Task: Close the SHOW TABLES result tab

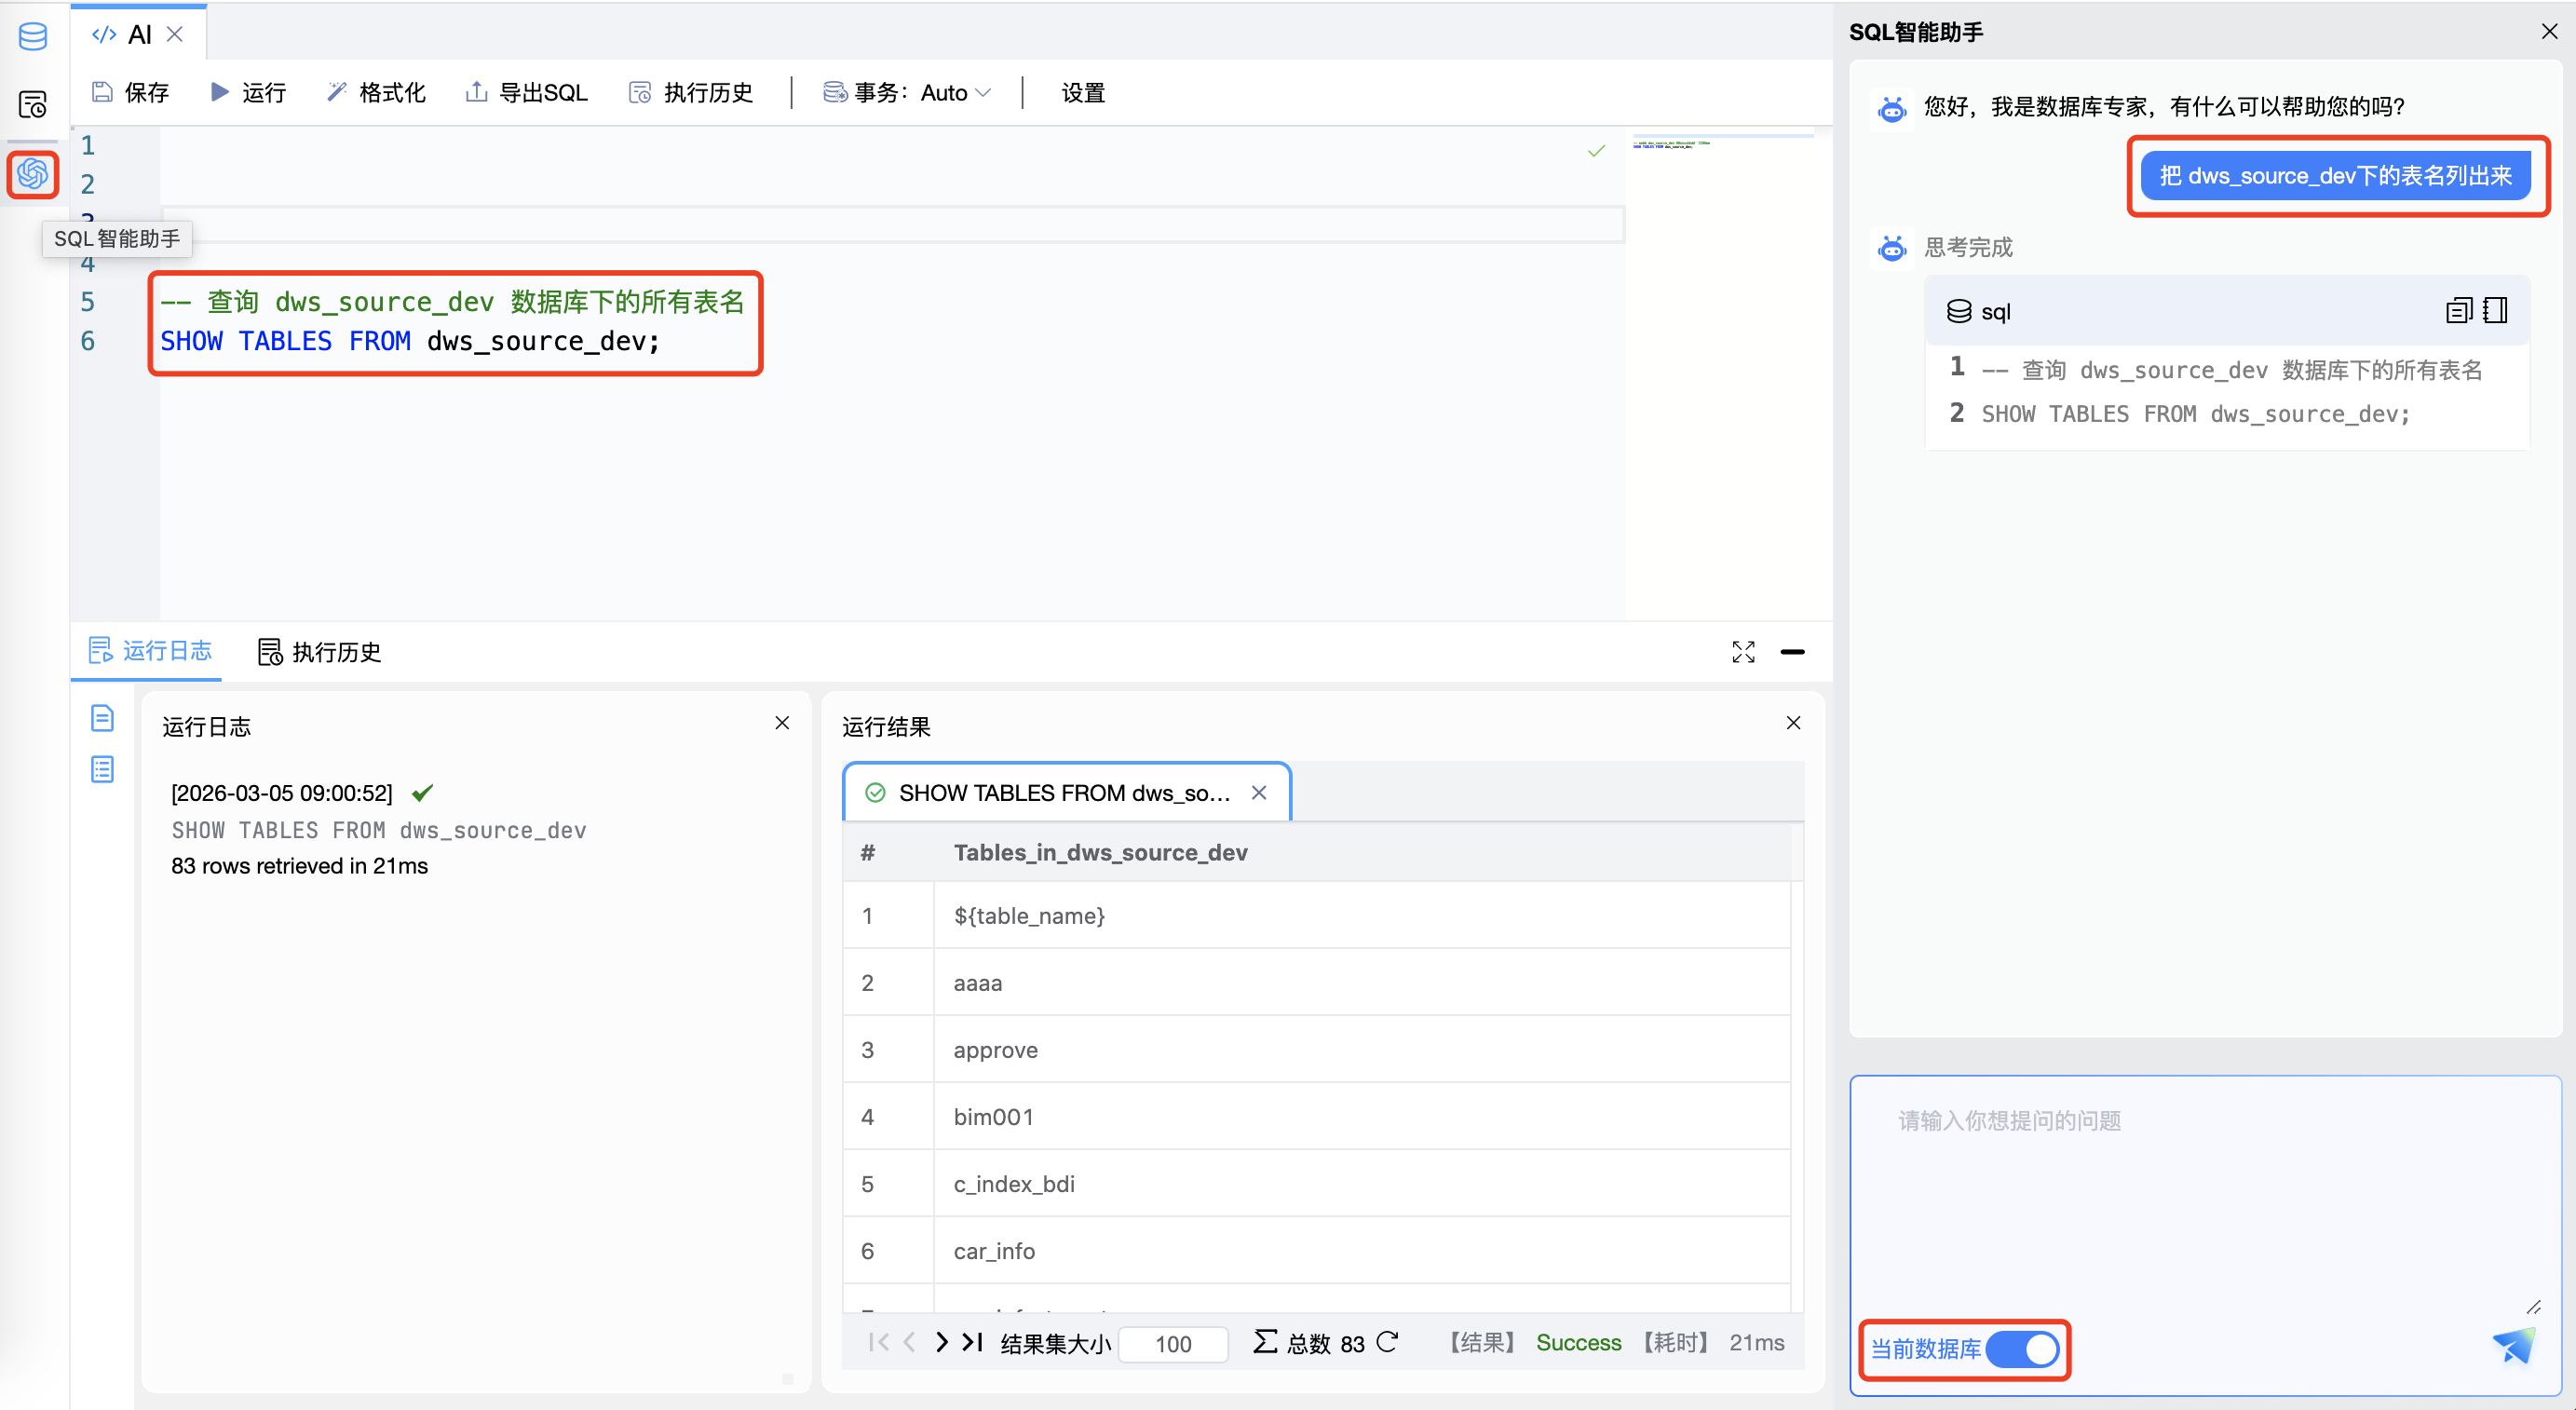Action: pyautogui.click(x=1259, y=793)
